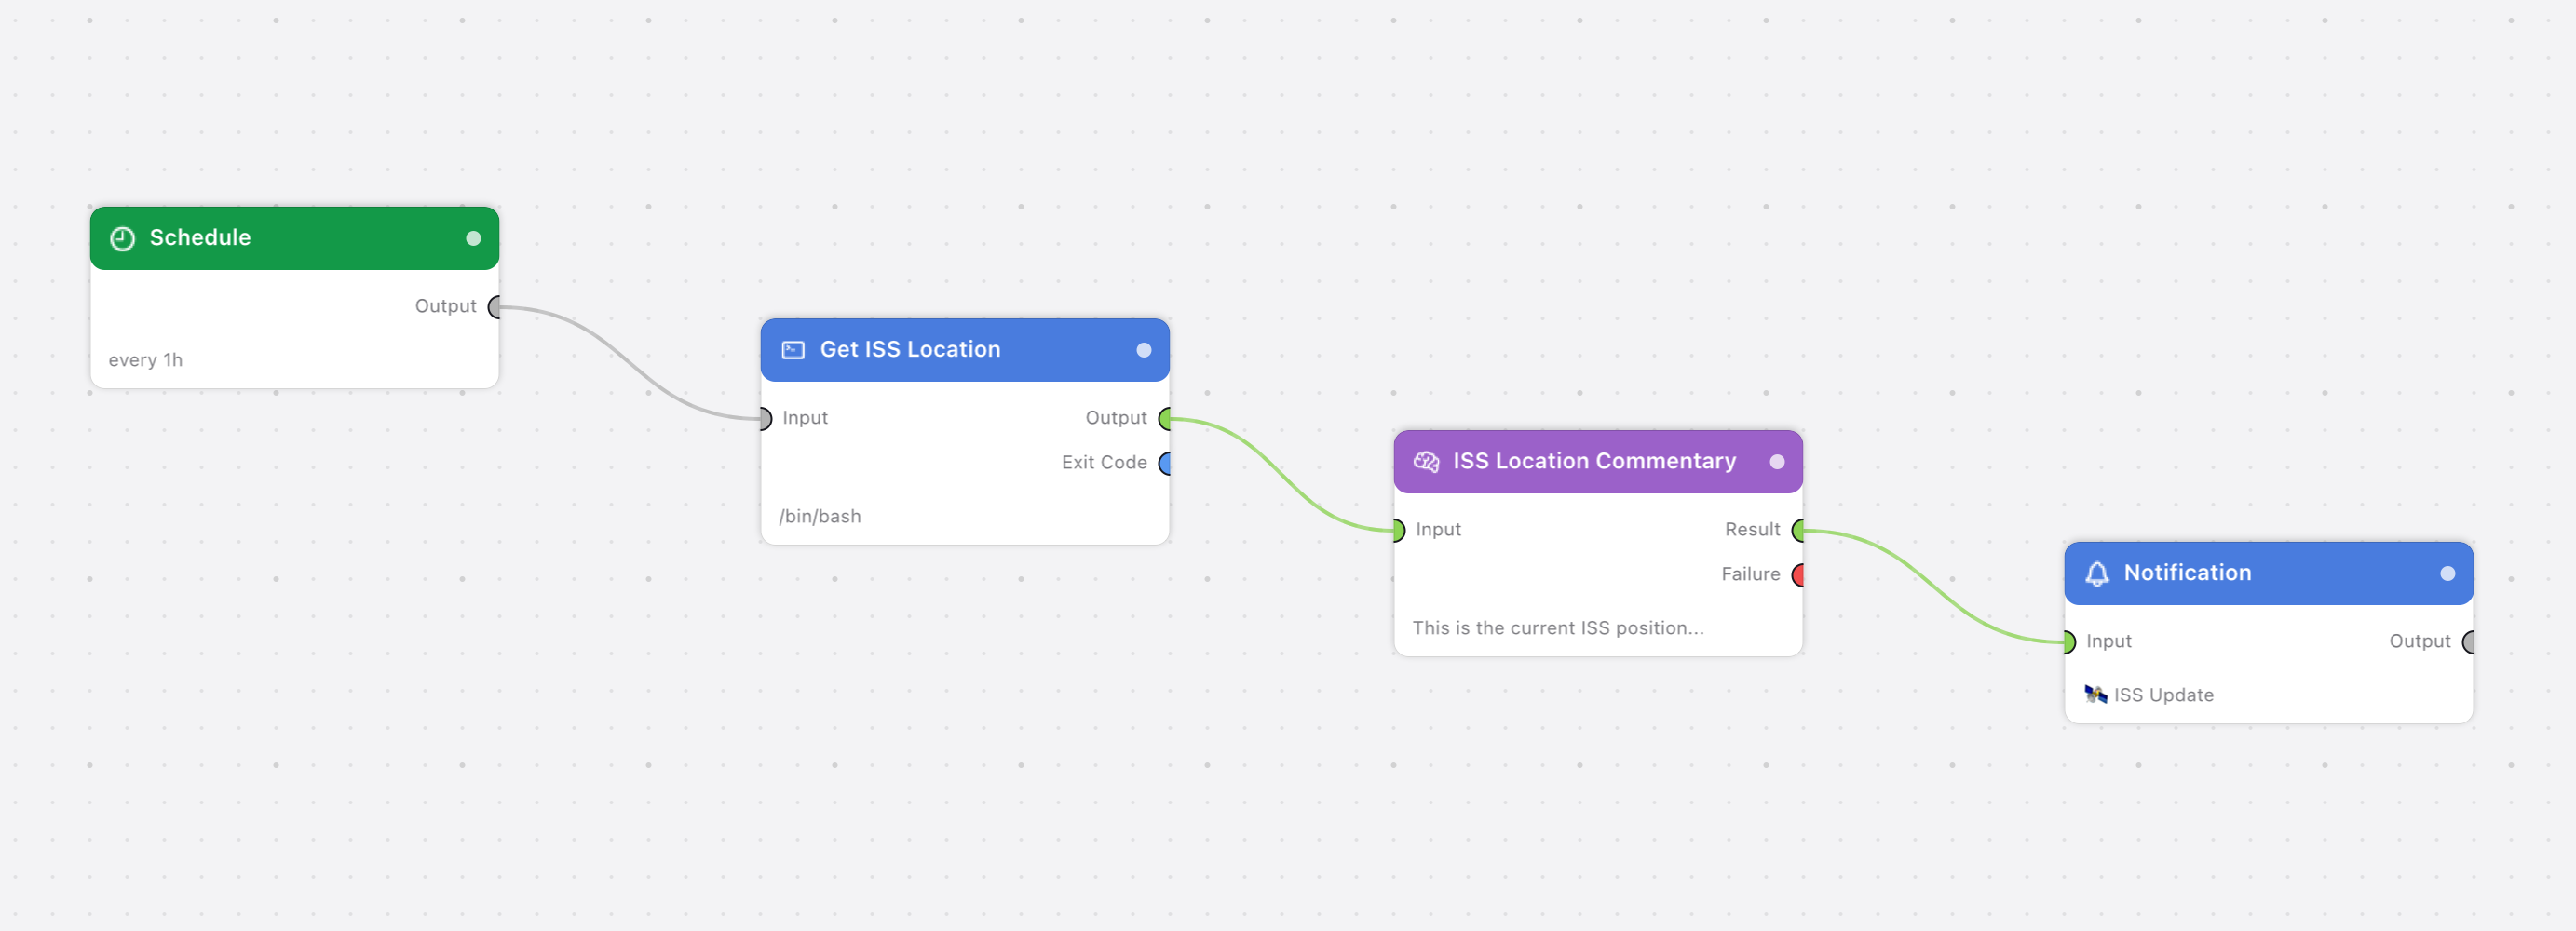Screen dimensions: 2576x931
Task: Select the green wire into ISS Location Commentary
Action: click(x=1282, y=474)
